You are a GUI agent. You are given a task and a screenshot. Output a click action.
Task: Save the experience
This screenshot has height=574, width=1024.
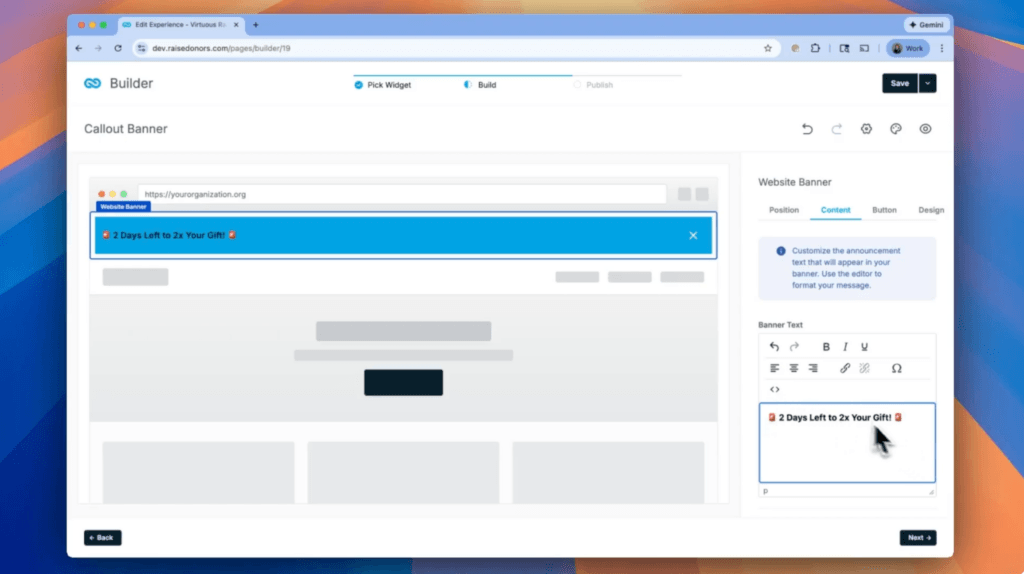coord(900,84)
